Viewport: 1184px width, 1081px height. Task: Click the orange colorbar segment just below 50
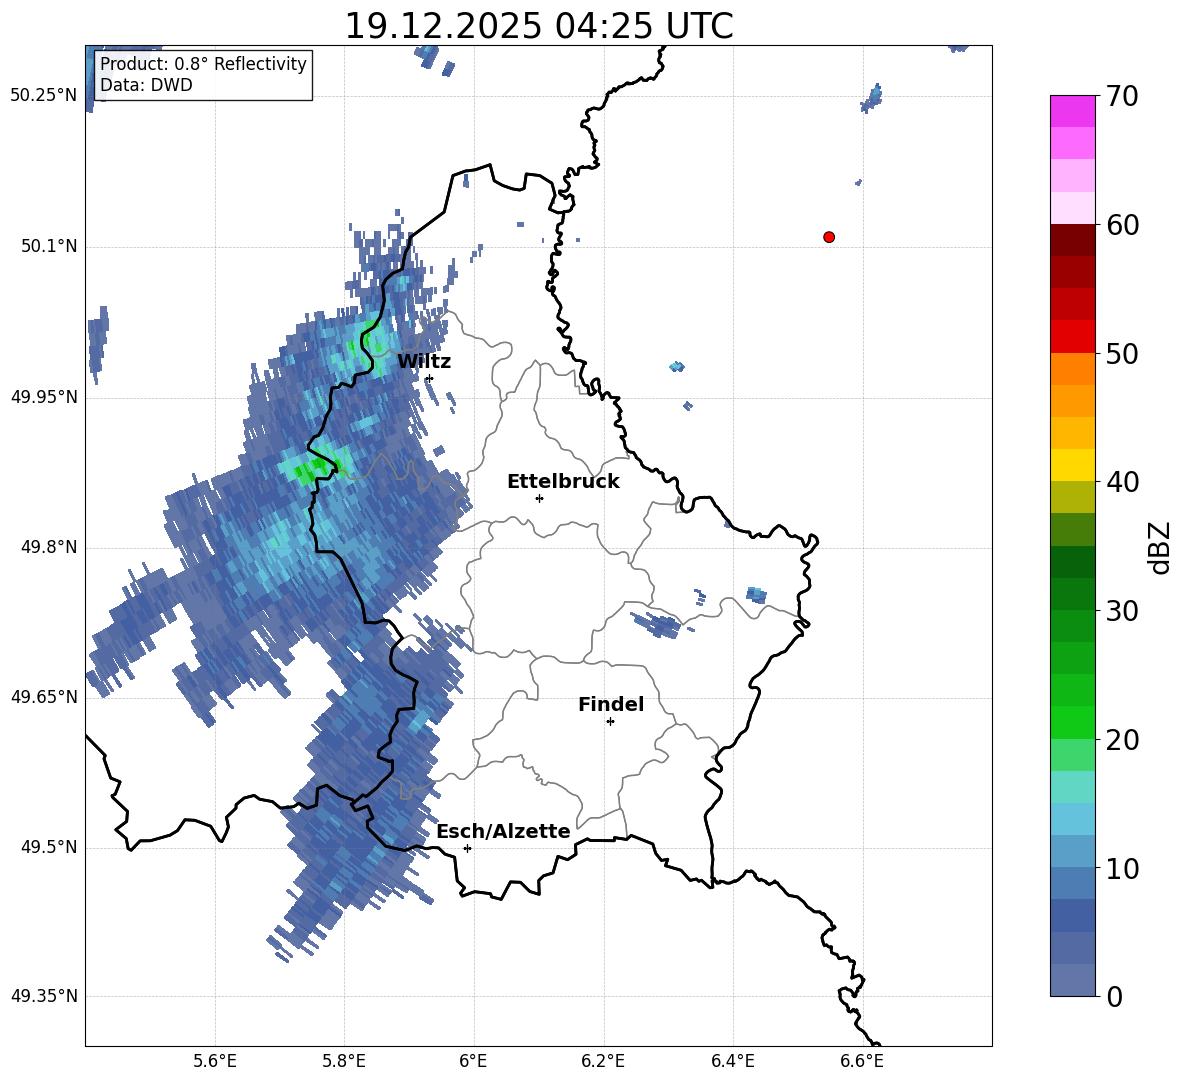tap(1072, 368)
